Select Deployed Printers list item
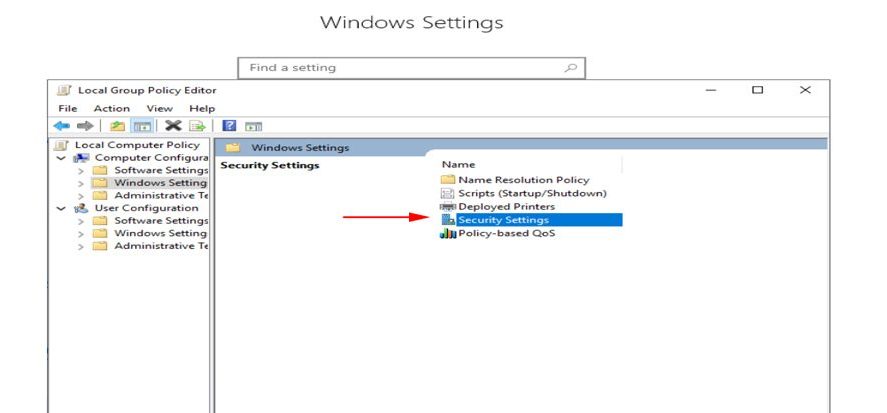887x413 pixels. pos(507,206)
